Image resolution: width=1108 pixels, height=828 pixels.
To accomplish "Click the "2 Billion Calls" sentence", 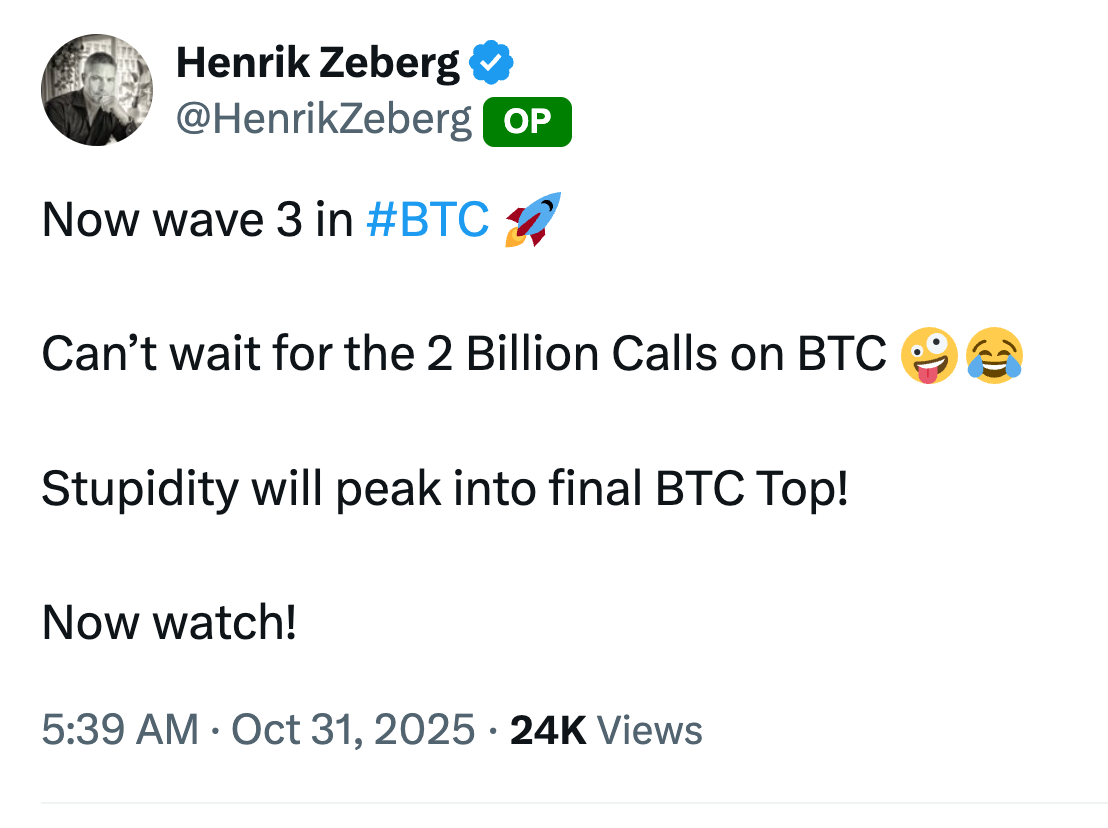I will [x=560, y=355].
